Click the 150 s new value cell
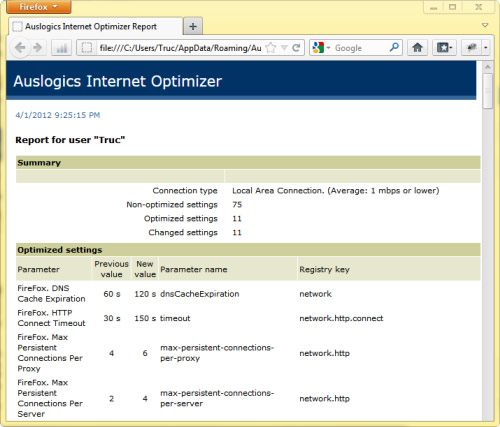 point(145,318)
